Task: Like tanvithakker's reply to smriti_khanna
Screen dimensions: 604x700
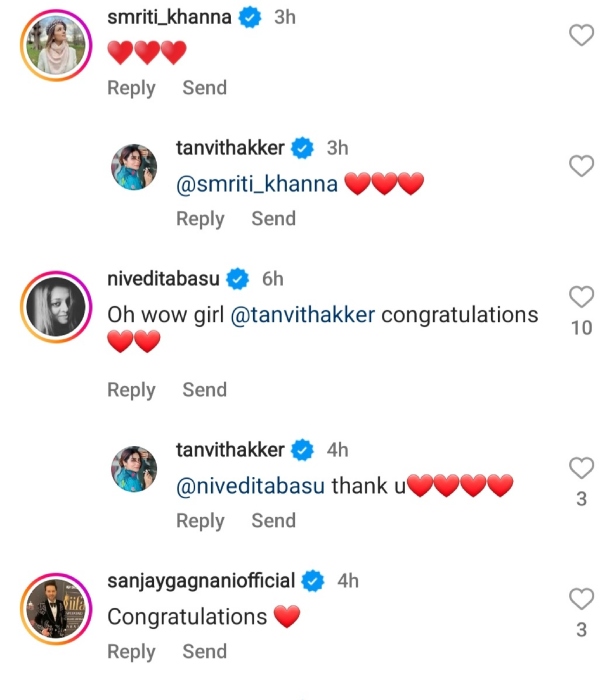Action: coord(581,167)
